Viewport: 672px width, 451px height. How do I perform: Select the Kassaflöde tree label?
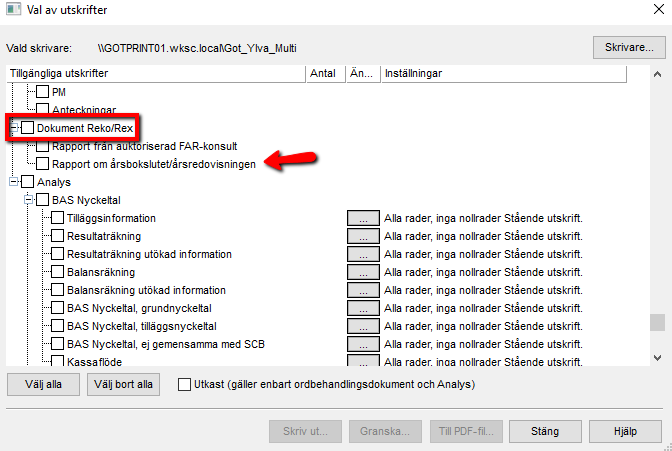(x=94, y=361)
